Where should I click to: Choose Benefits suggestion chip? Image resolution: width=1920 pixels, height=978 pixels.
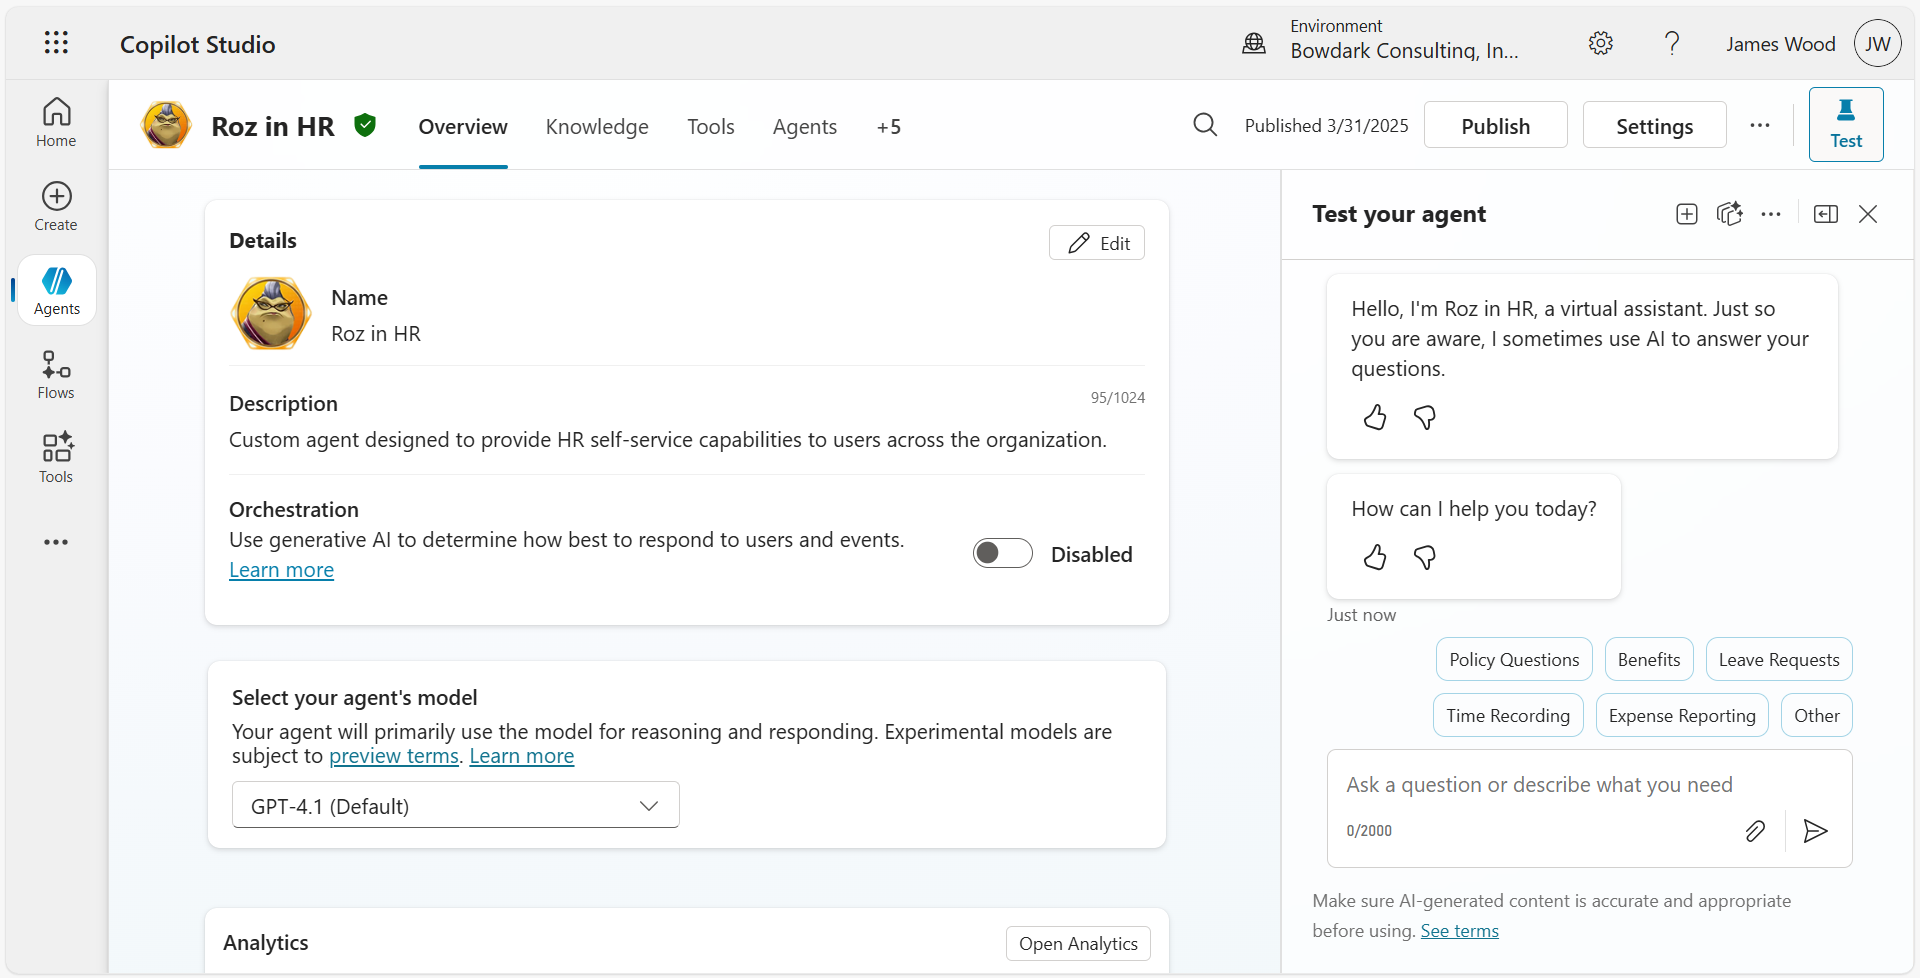click(x=1649, y=660)
